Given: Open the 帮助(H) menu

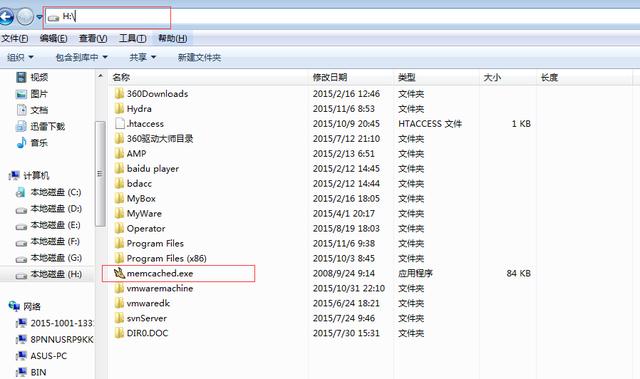Looking at the screenshot, I should tap(173, 38).
